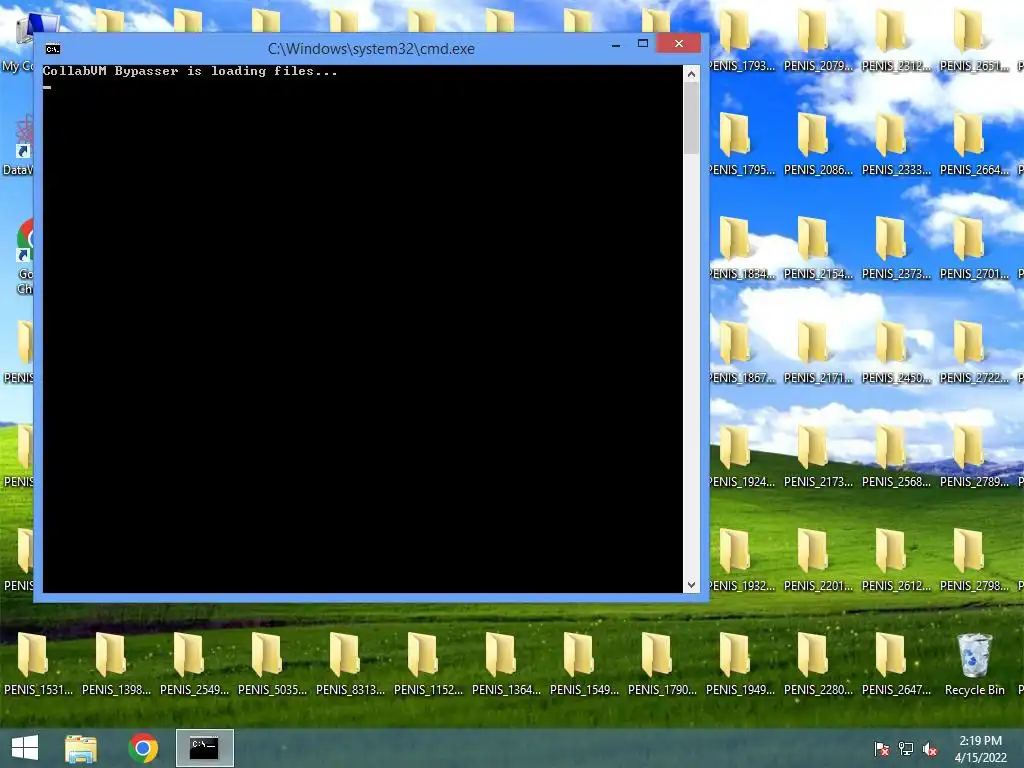The width and height of the screenshot is (1024, 768).
Task: Select the PENIS_2280... folder
Action: (x=818, y=664)
